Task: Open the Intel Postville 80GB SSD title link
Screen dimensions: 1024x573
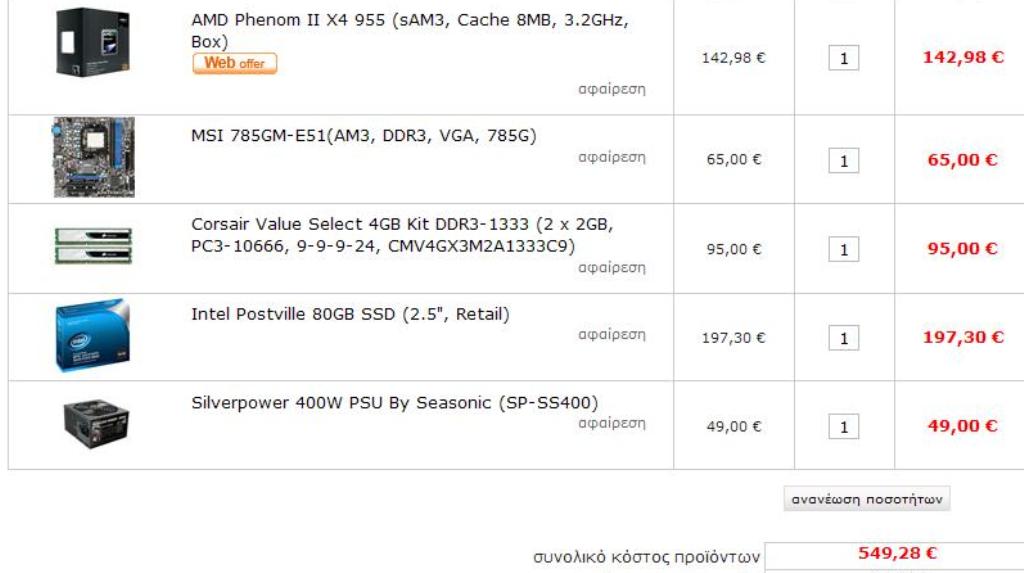Action: (x=350, y=314)
